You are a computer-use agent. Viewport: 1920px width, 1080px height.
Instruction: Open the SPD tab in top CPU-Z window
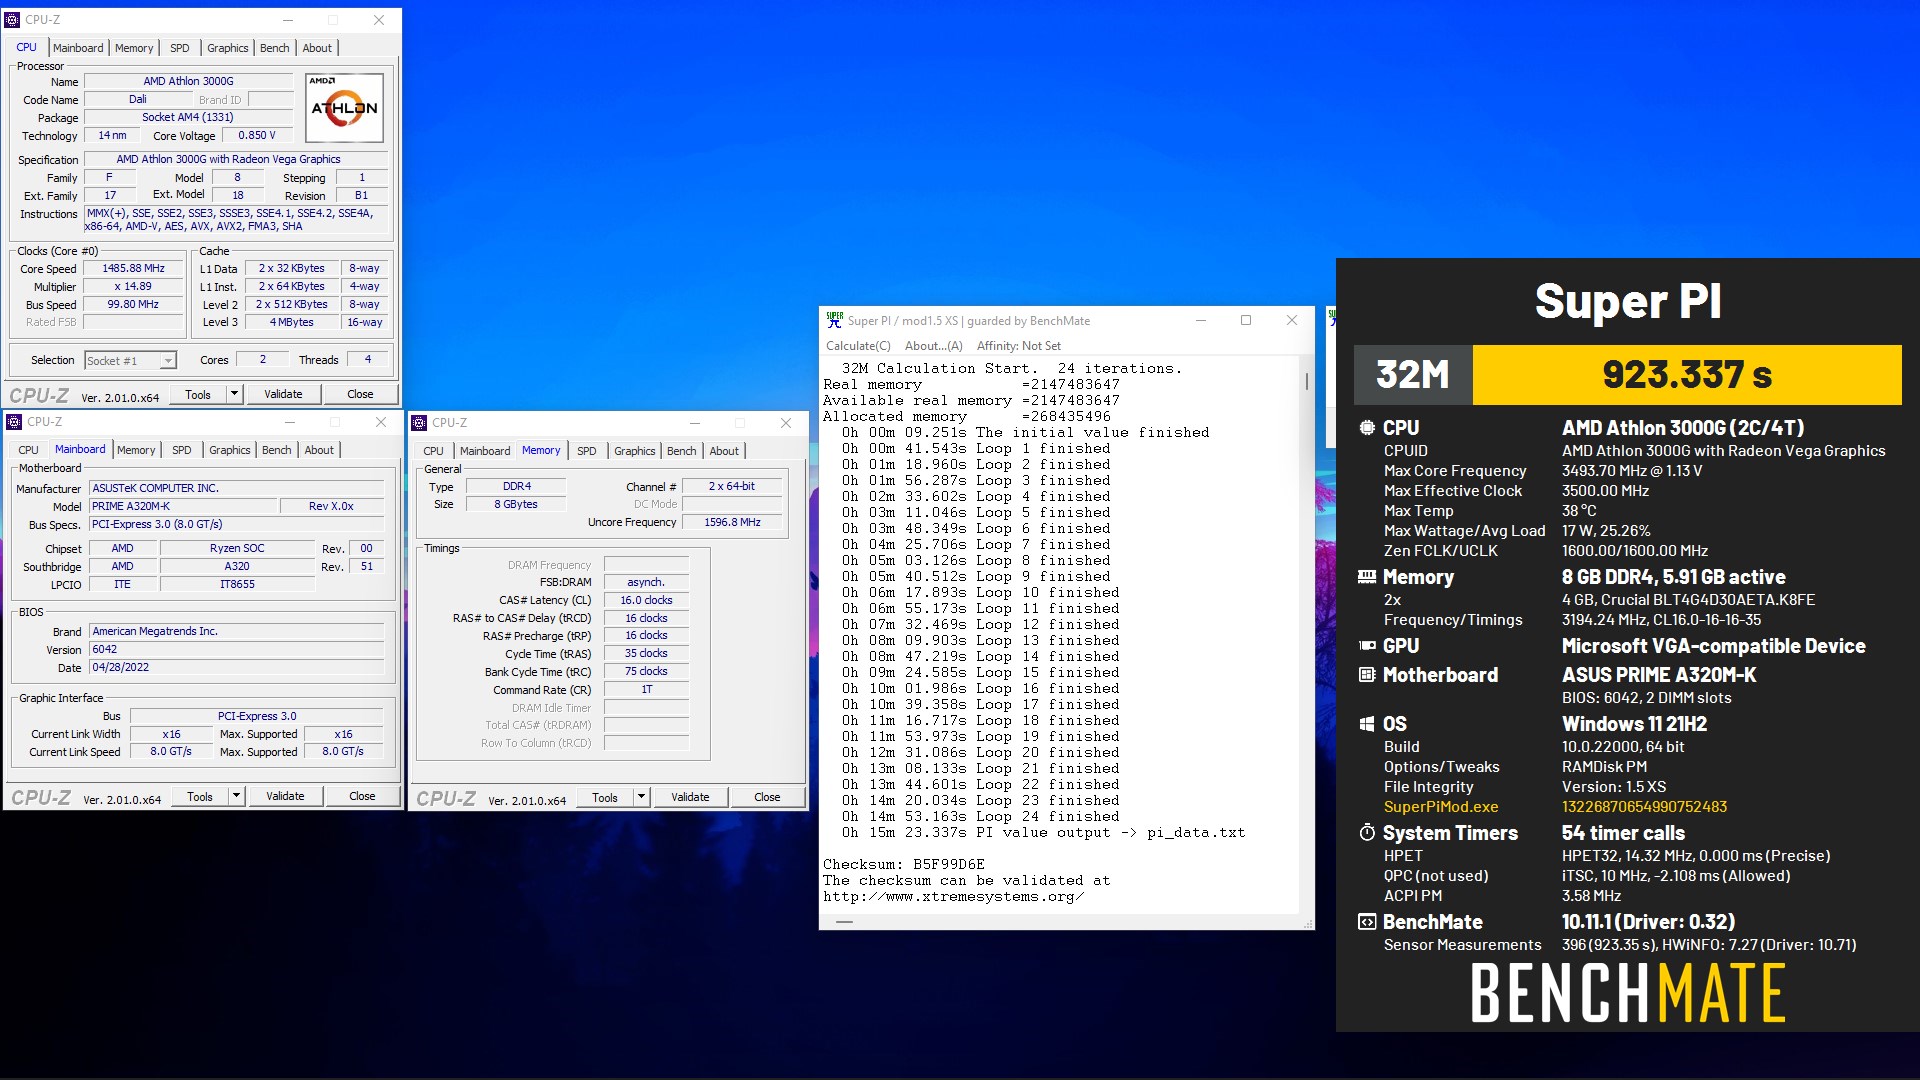[180, 48]
